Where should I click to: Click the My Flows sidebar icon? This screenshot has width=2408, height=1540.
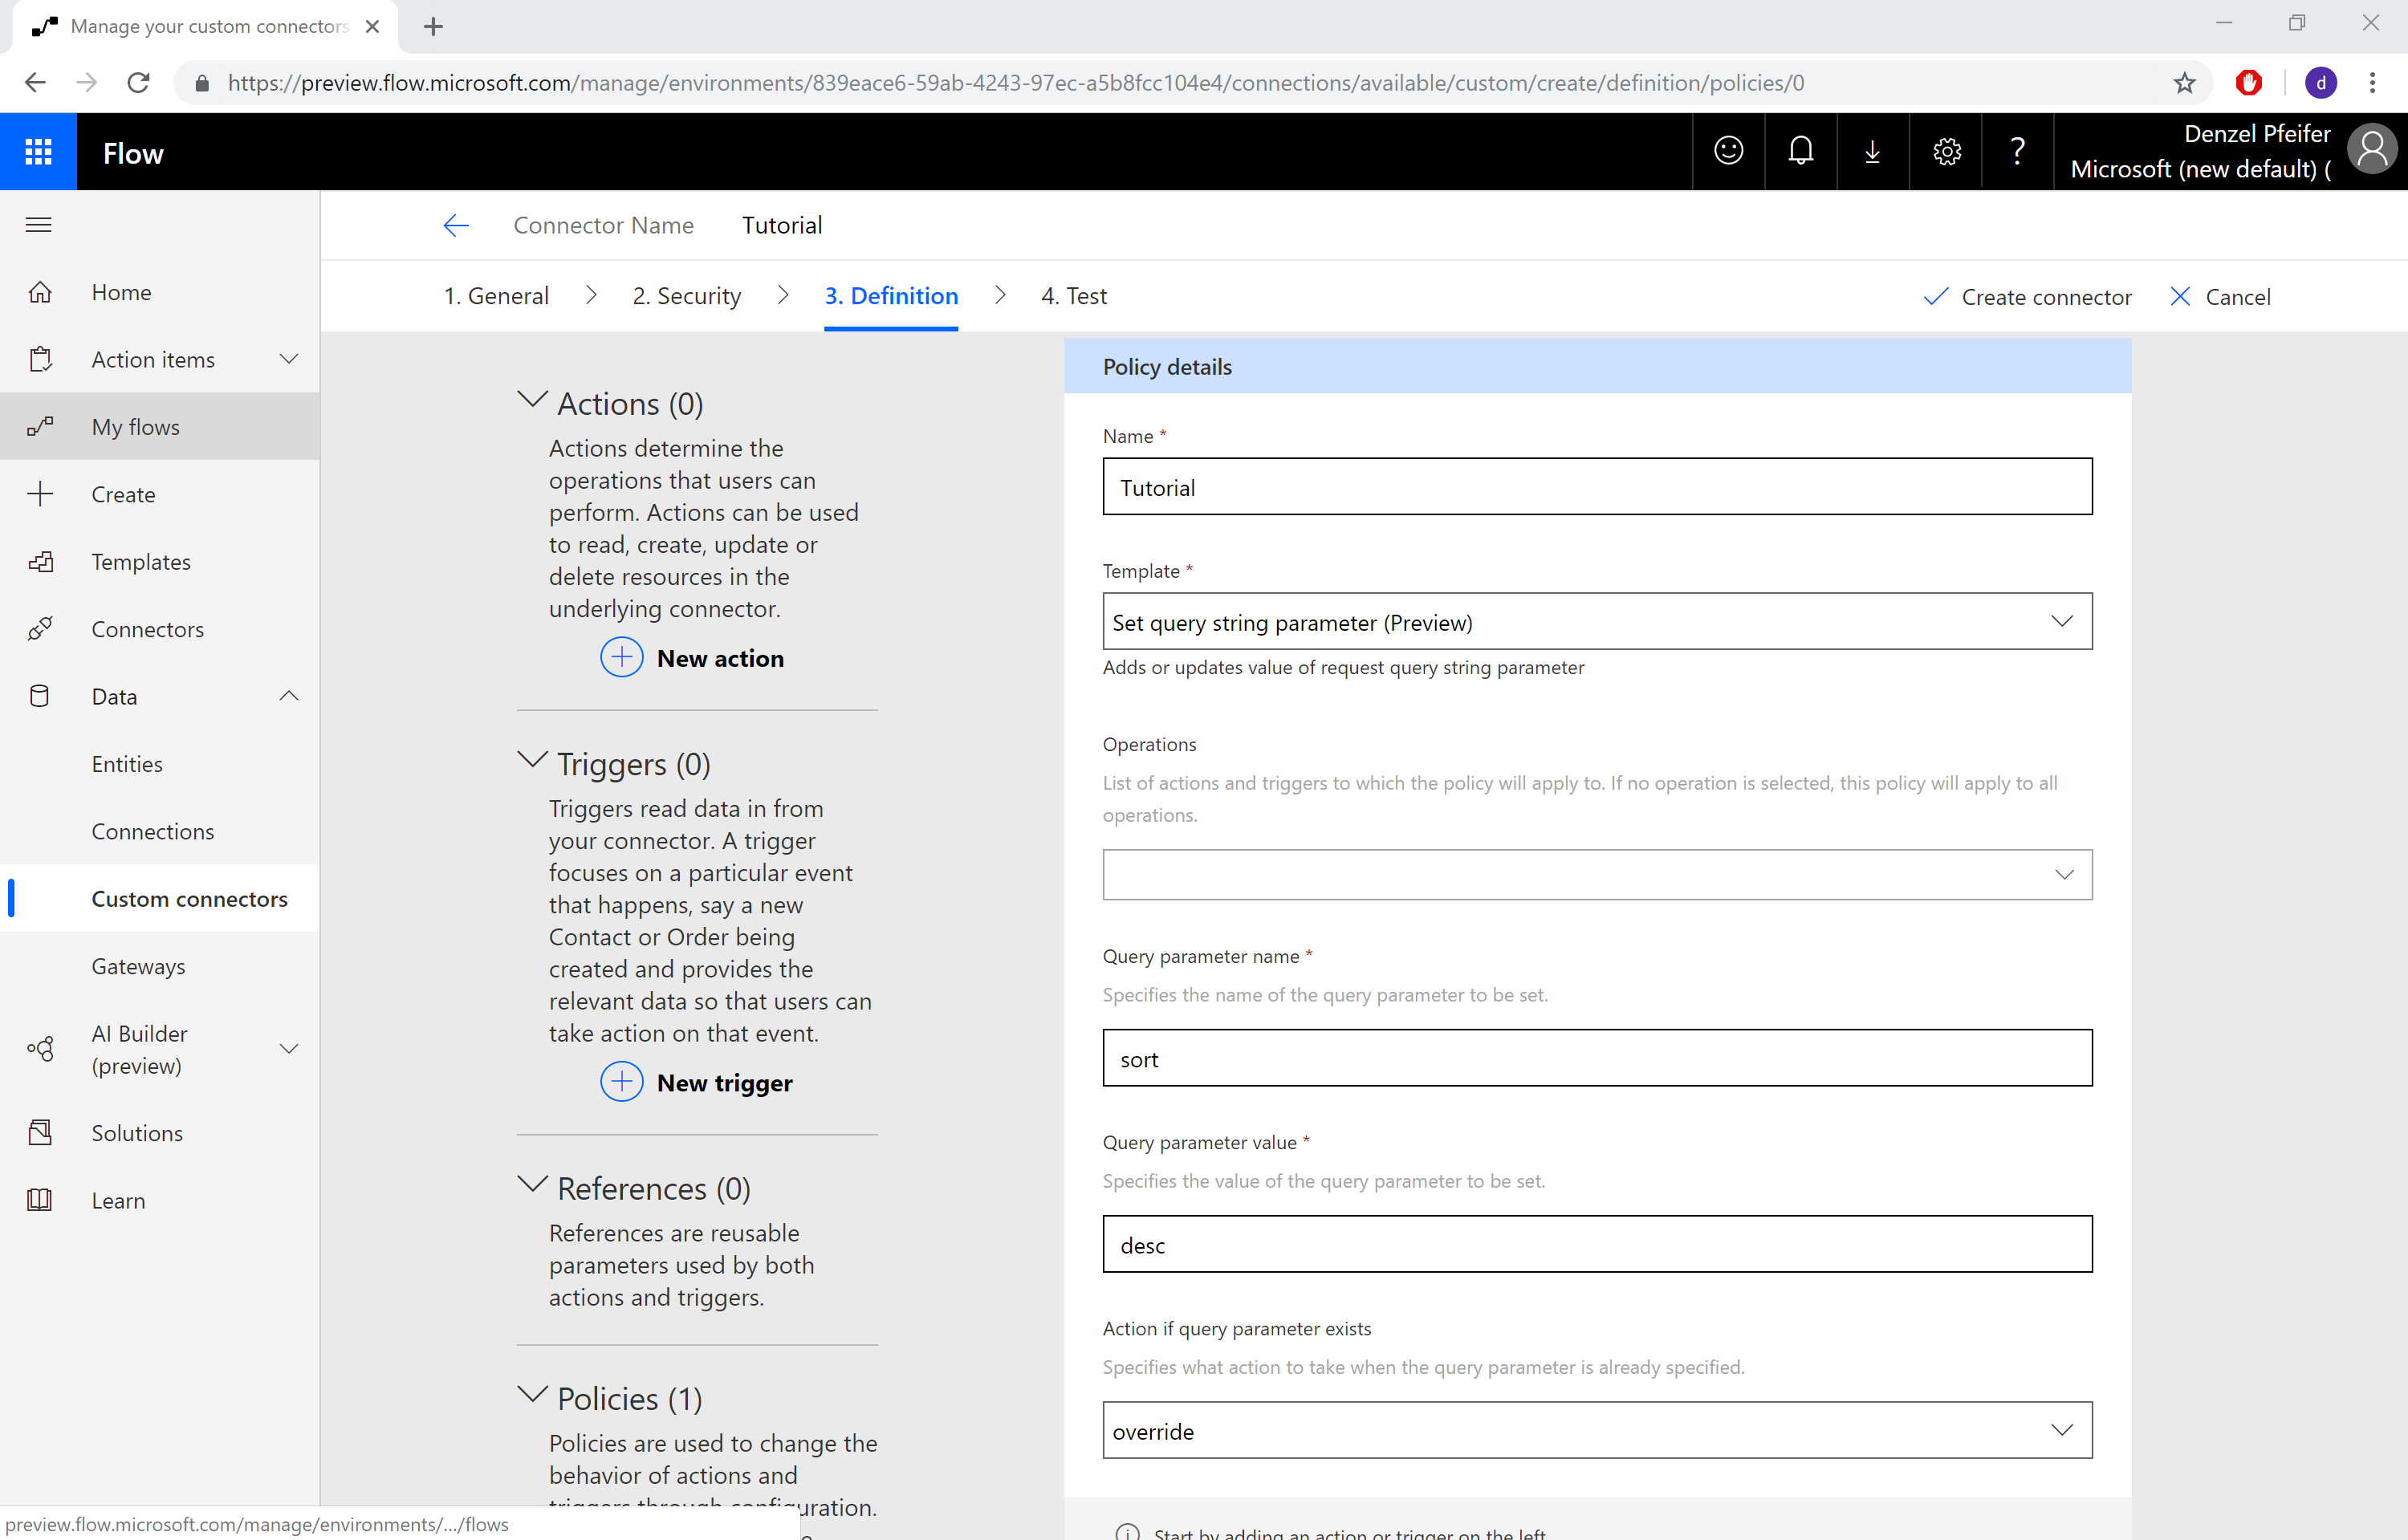42,426
